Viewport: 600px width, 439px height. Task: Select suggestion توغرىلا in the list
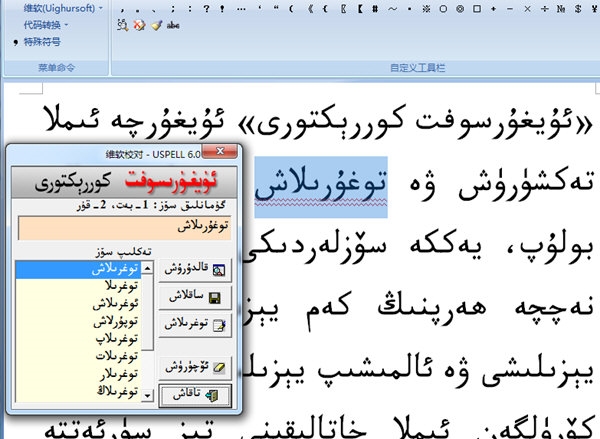click(x=78, y=286)
